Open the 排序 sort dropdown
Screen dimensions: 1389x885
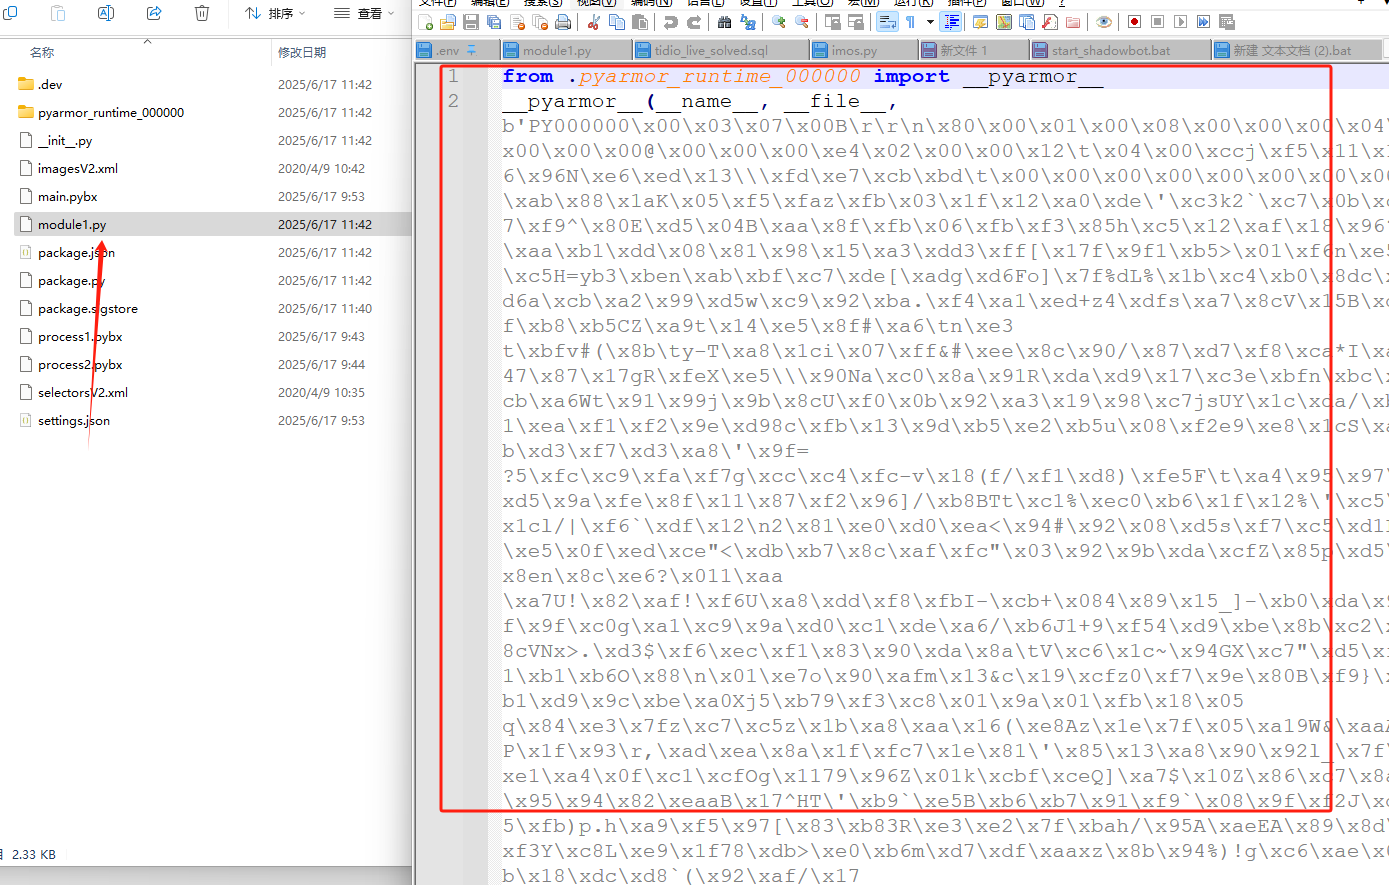click(275, 13)
